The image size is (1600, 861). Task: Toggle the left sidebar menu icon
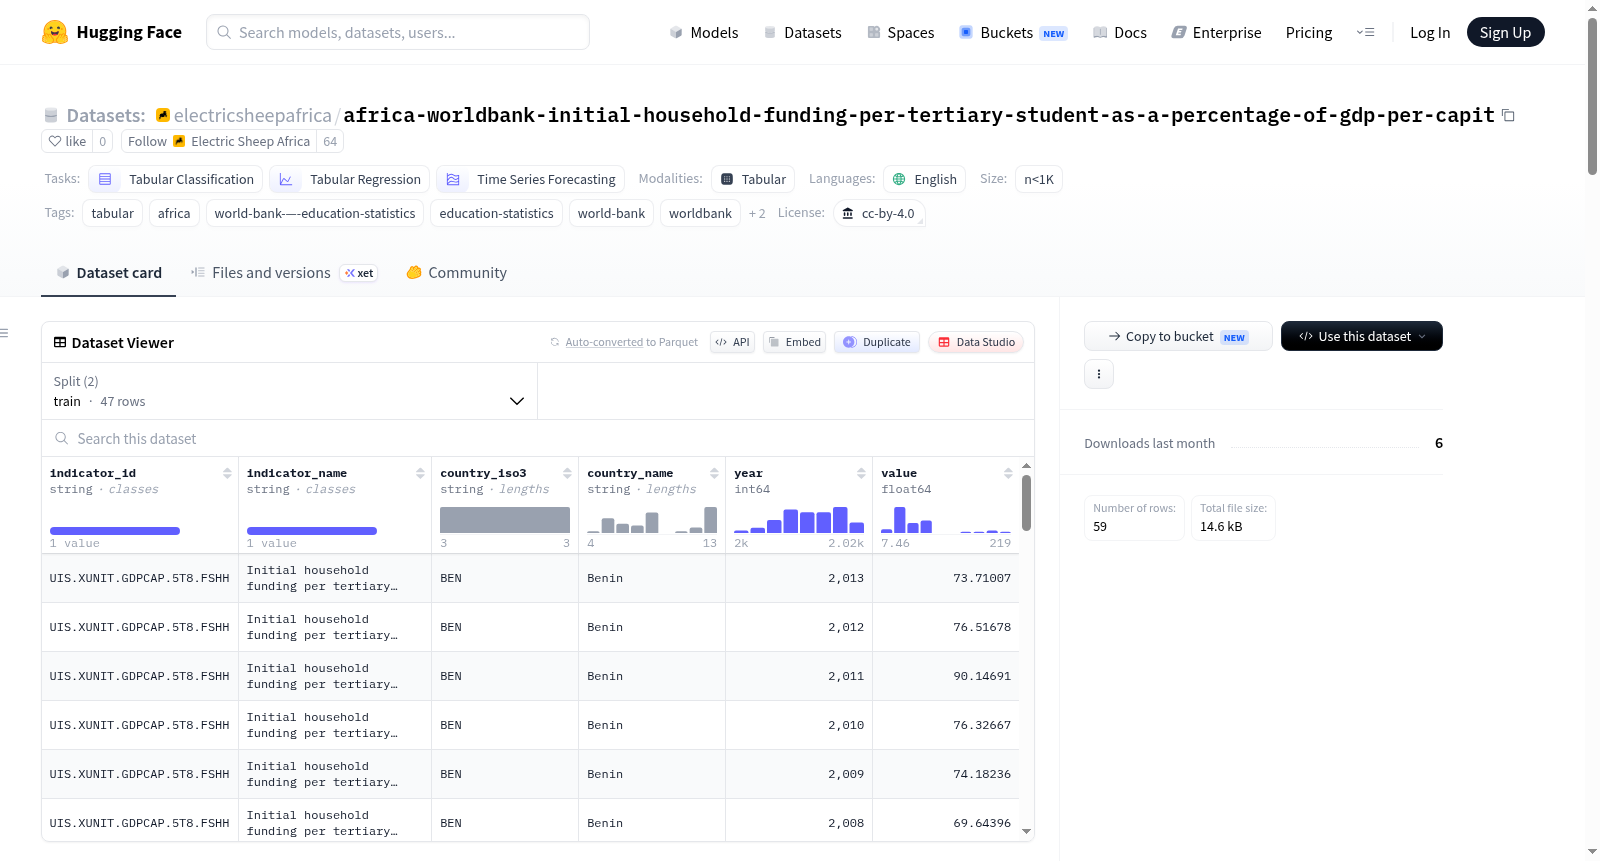pyautogui.click(x=5, y=333)
